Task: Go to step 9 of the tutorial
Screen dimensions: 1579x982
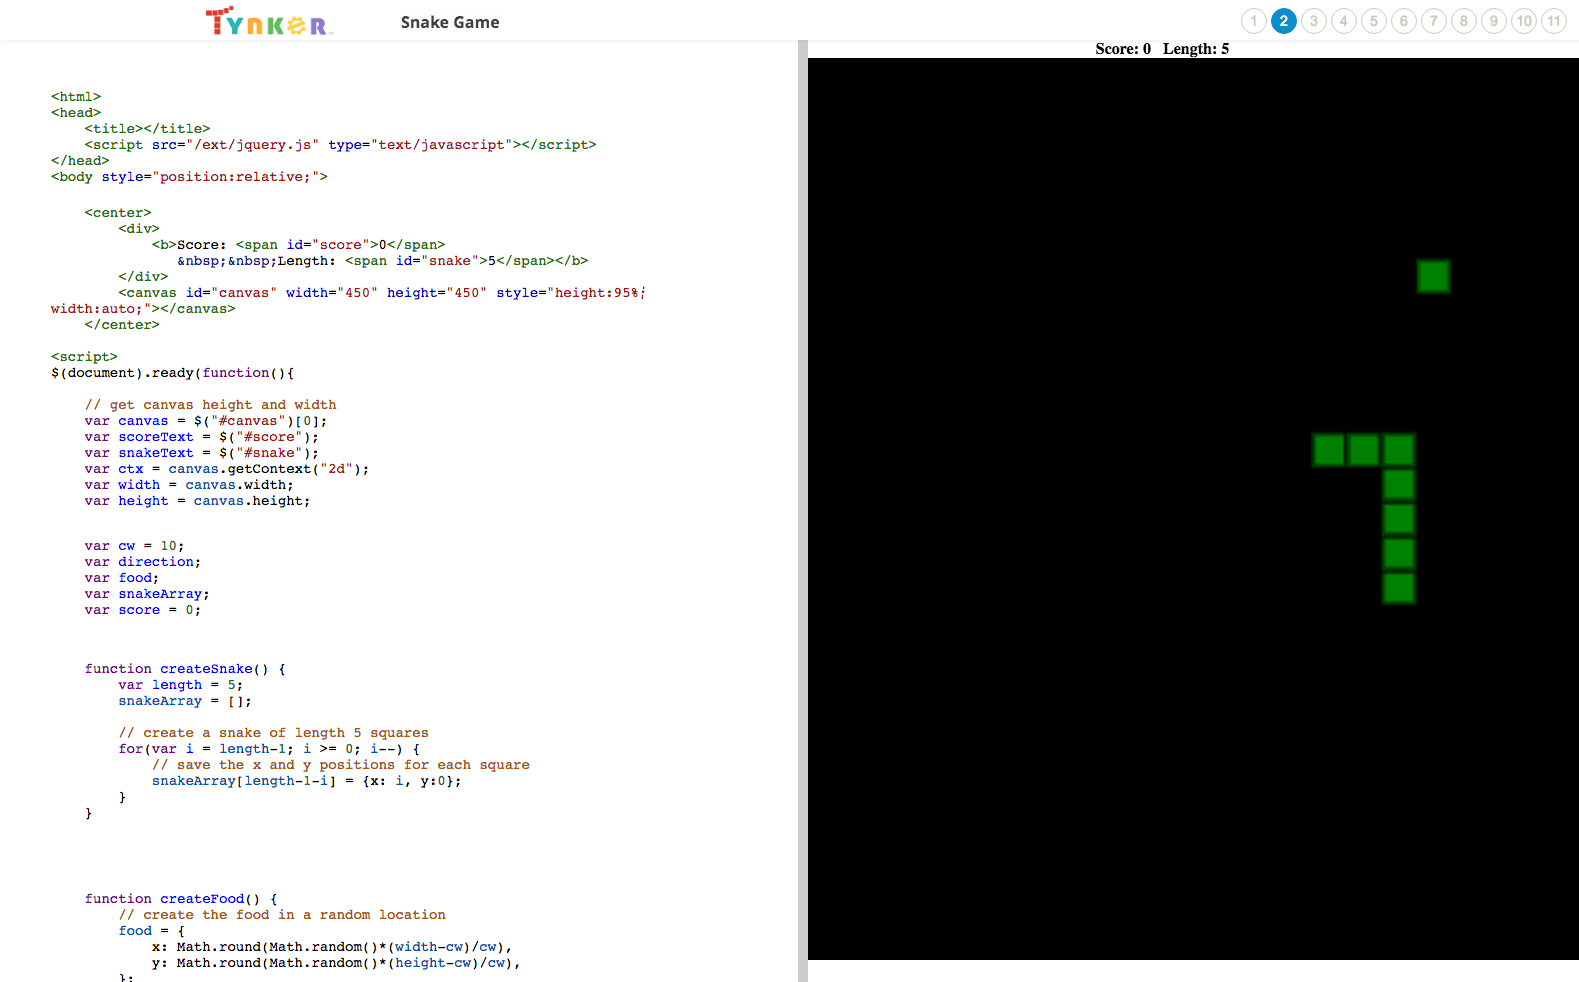Action: [x=1493, y=21]
